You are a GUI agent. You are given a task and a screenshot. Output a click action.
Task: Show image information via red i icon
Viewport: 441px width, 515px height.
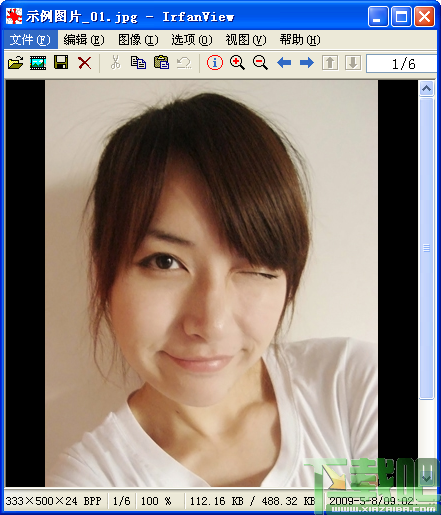tap(215, 63)
